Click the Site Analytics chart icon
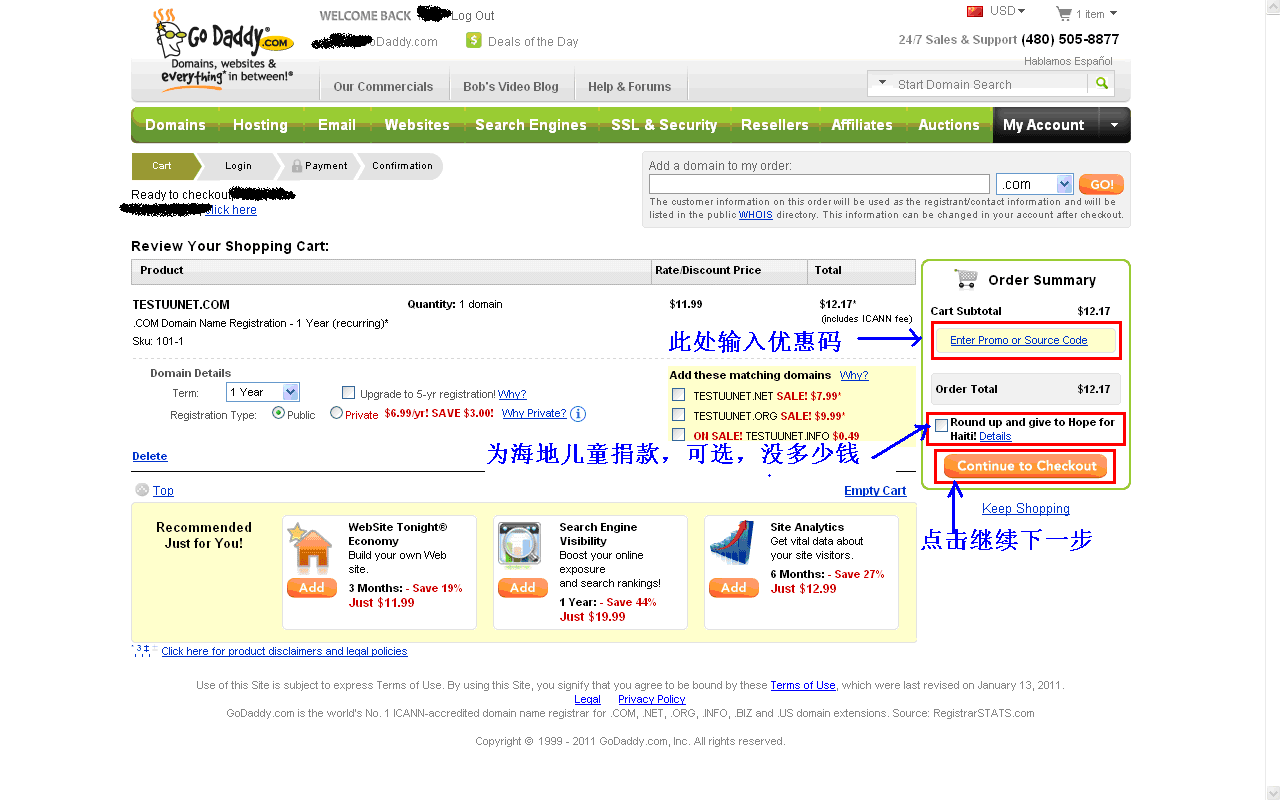This screenshot has width=1280, height=800. pyautogui.click(x=732, y=548)
